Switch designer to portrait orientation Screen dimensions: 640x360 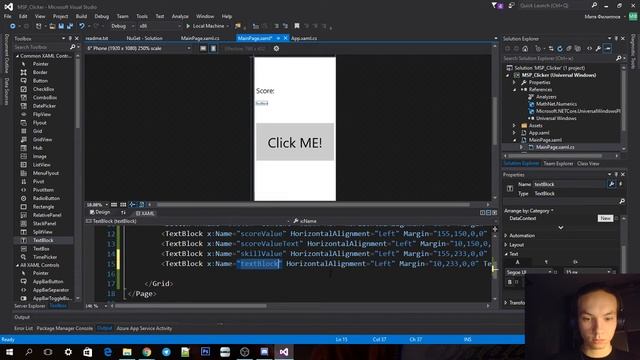tap(213, 48)
